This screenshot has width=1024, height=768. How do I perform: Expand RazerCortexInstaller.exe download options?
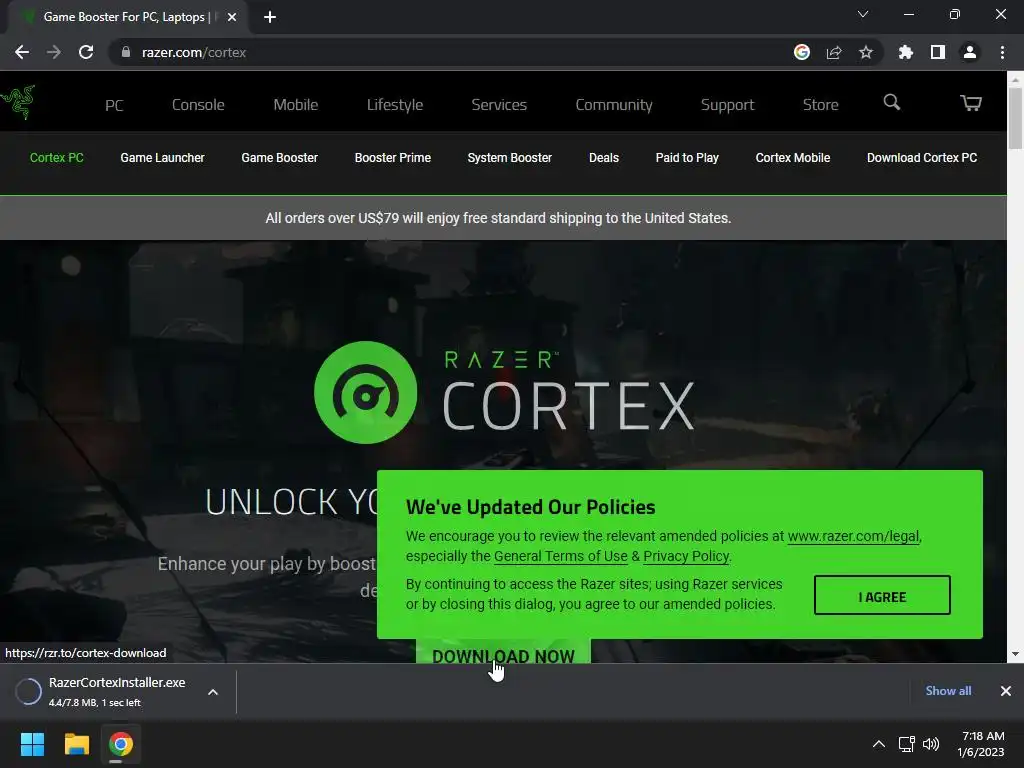tap(213, 692)
